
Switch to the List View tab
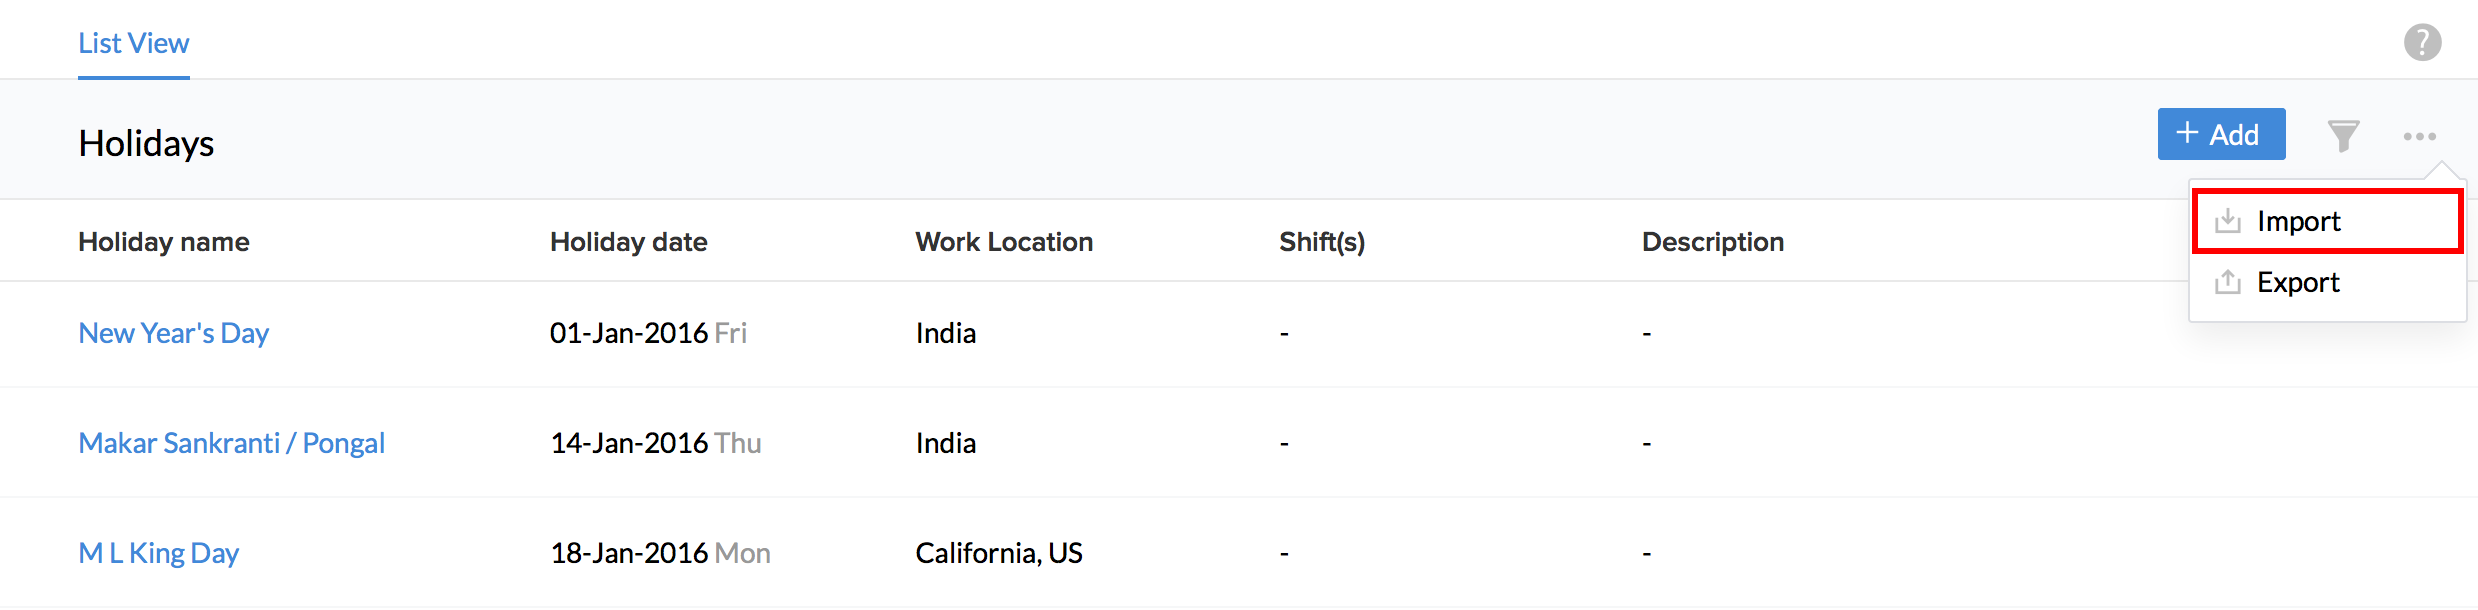pyautogui.click(x=134, y=43)
